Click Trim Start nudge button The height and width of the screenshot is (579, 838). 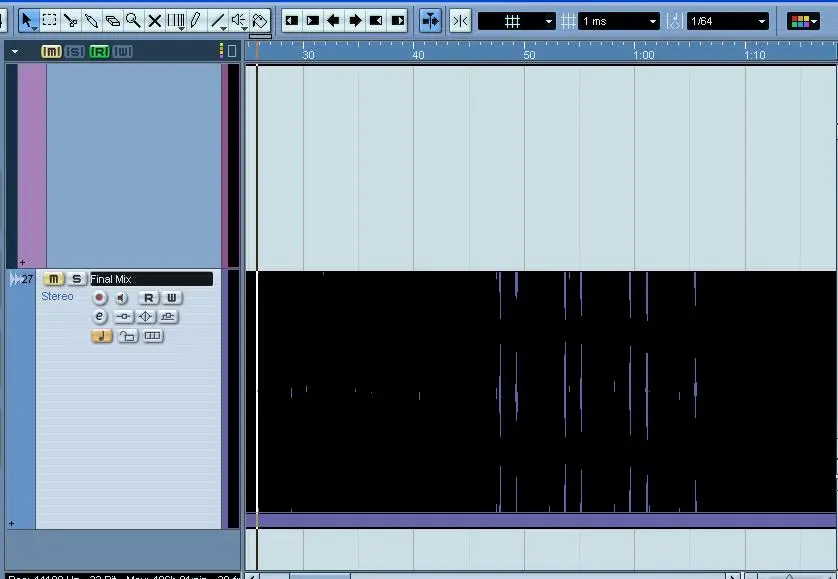pos(292,21)
